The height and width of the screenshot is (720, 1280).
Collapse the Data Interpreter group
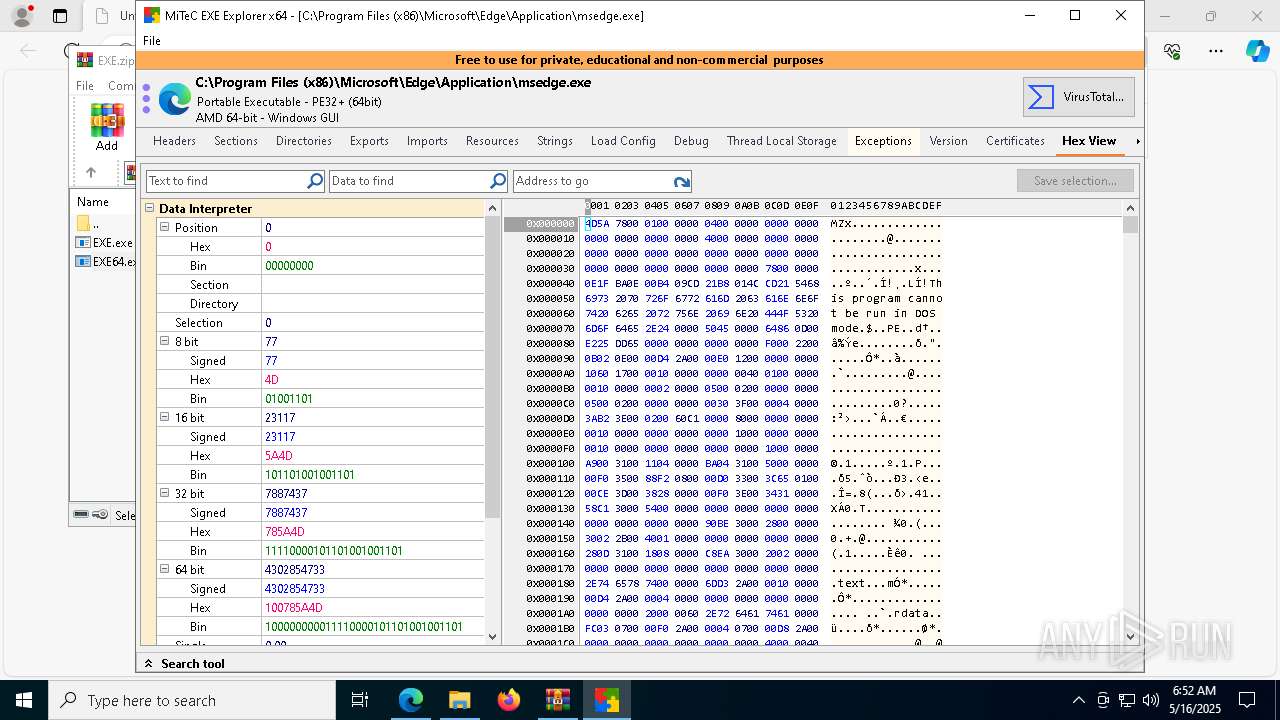150,209
